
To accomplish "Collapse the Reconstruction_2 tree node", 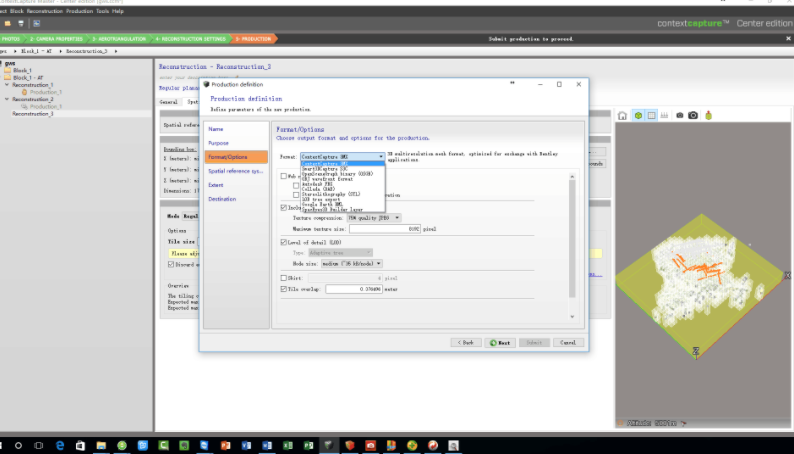I will click(x=7, y=99).
